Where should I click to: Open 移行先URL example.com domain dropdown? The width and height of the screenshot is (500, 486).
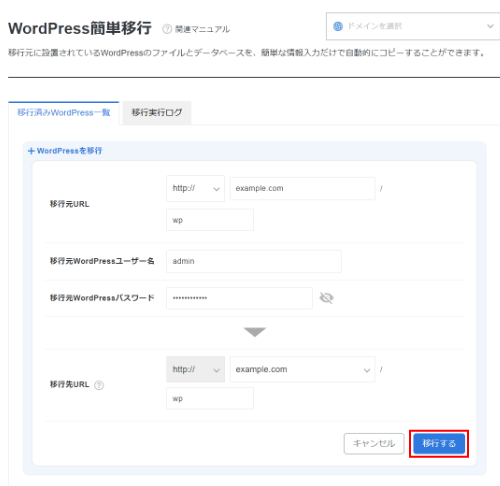tap(302, 369)
